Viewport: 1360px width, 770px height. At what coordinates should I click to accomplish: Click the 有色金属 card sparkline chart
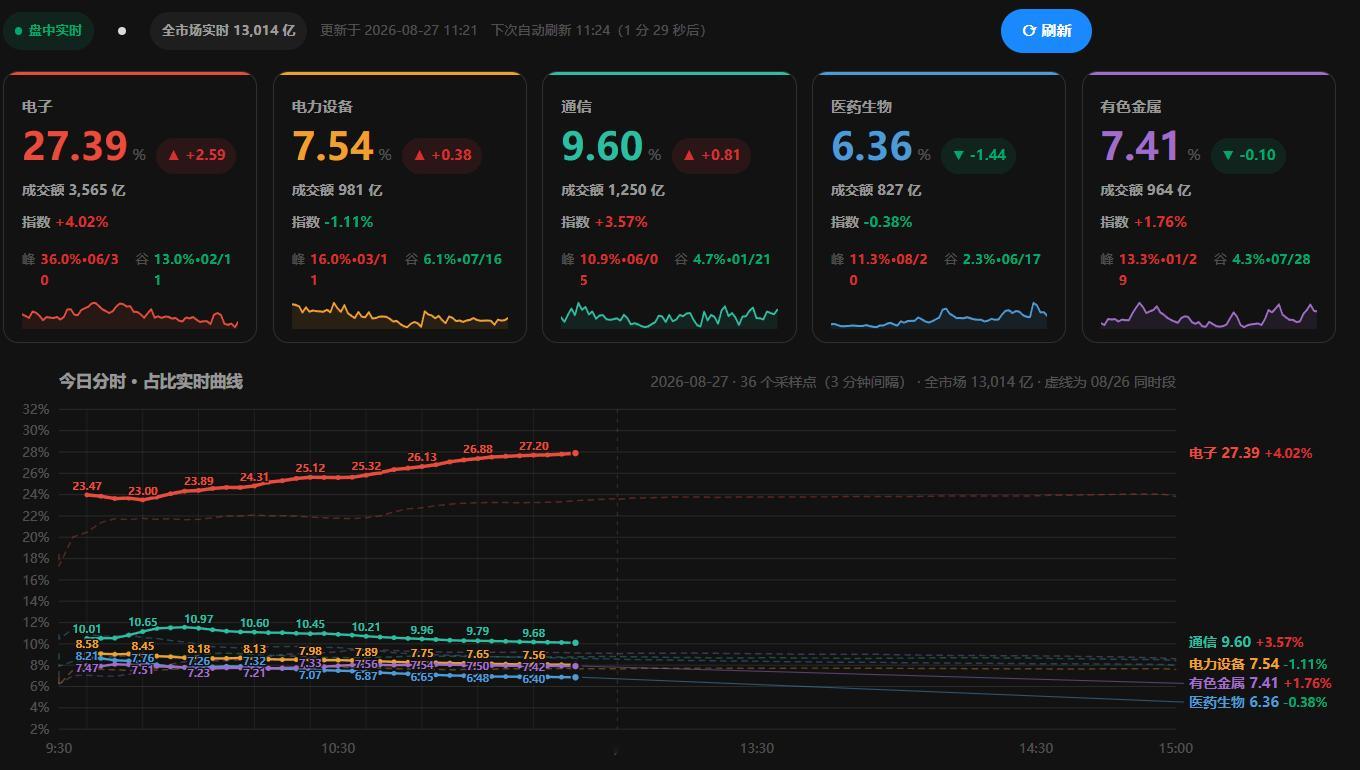[1209, 315]
